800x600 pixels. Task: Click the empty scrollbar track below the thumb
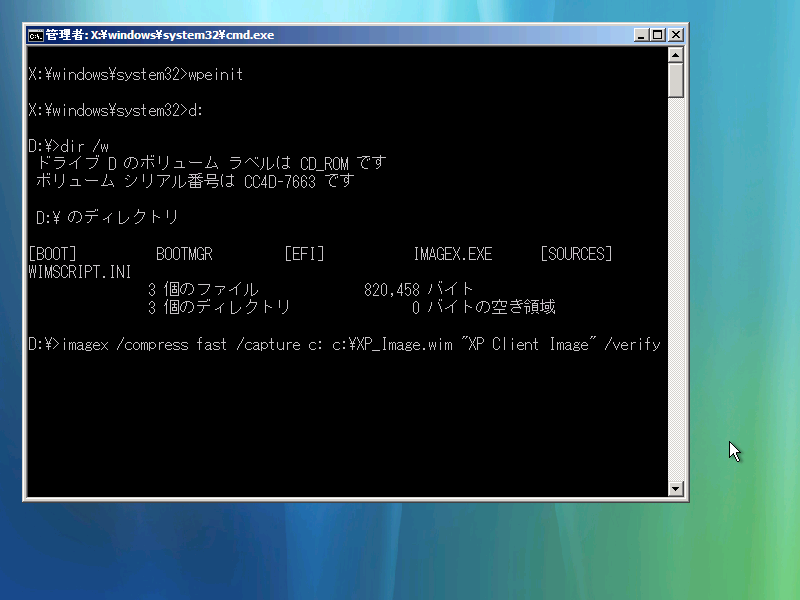676,300
